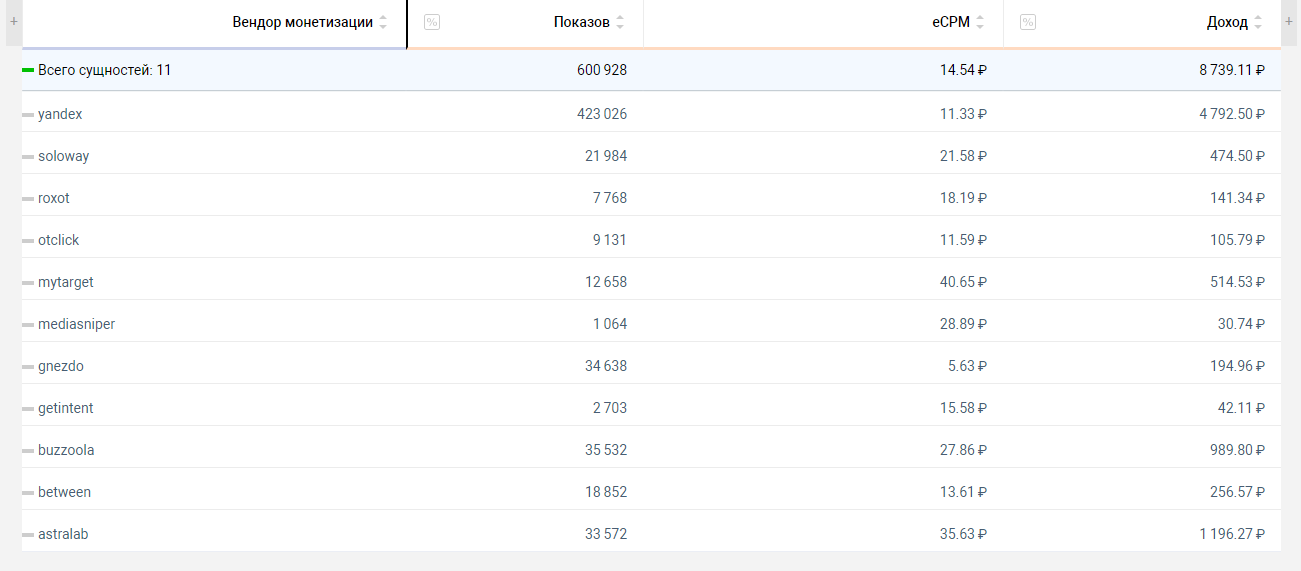Viewport: 1301px width, 571px height.
Task: Click the sort arrows next to Показов
Action: point(620,22)
